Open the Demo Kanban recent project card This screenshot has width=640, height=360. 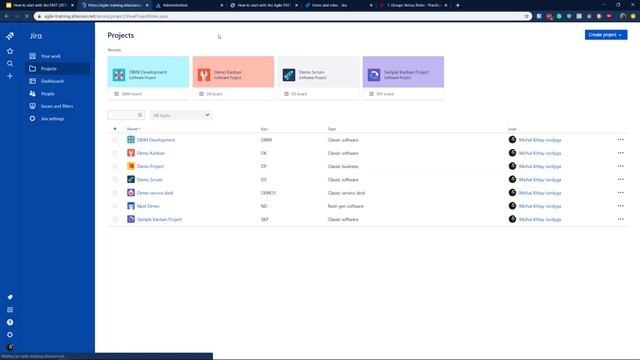pos(233,72)
